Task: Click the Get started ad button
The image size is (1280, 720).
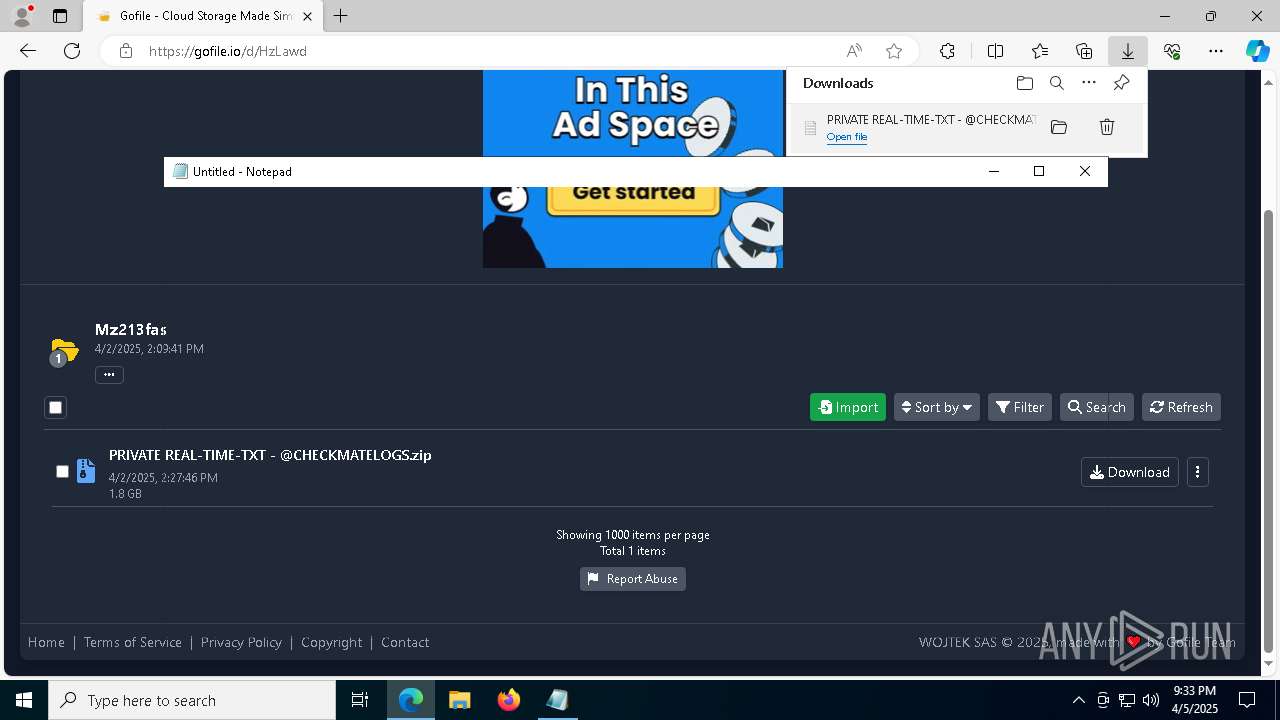Action: pos(634,193)
